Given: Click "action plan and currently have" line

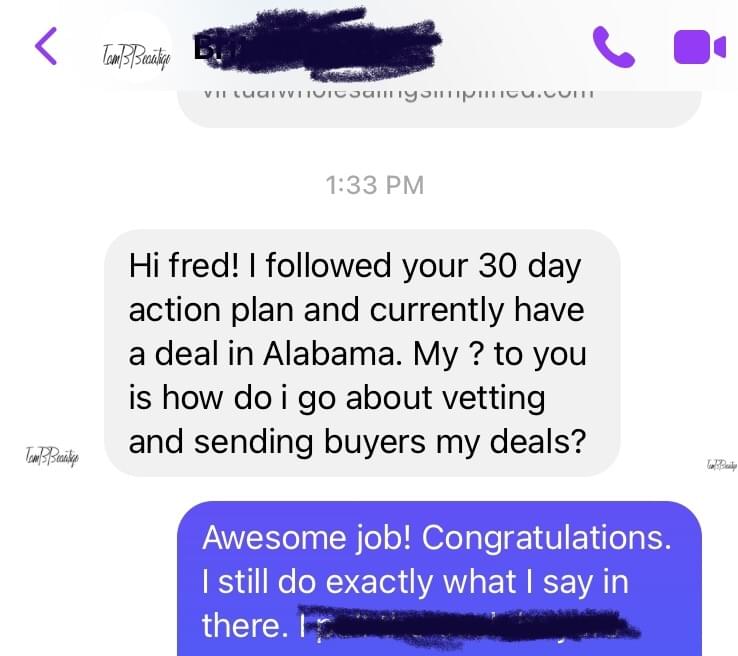Looking at the screenshot, I should pos(356,310).
